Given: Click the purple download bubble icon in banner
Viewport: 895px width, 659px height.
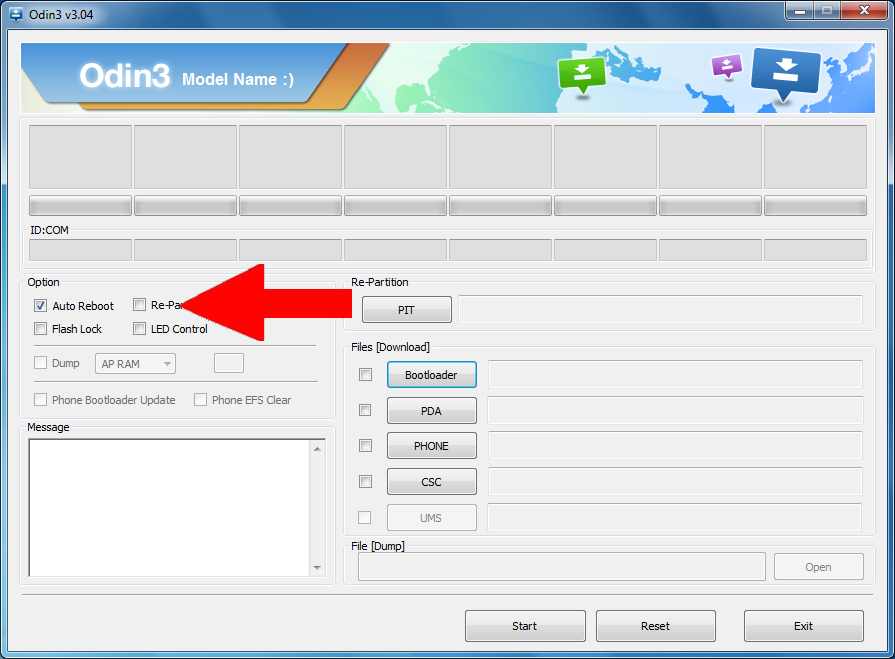Looking at the screenshot, I should point(727,66).
